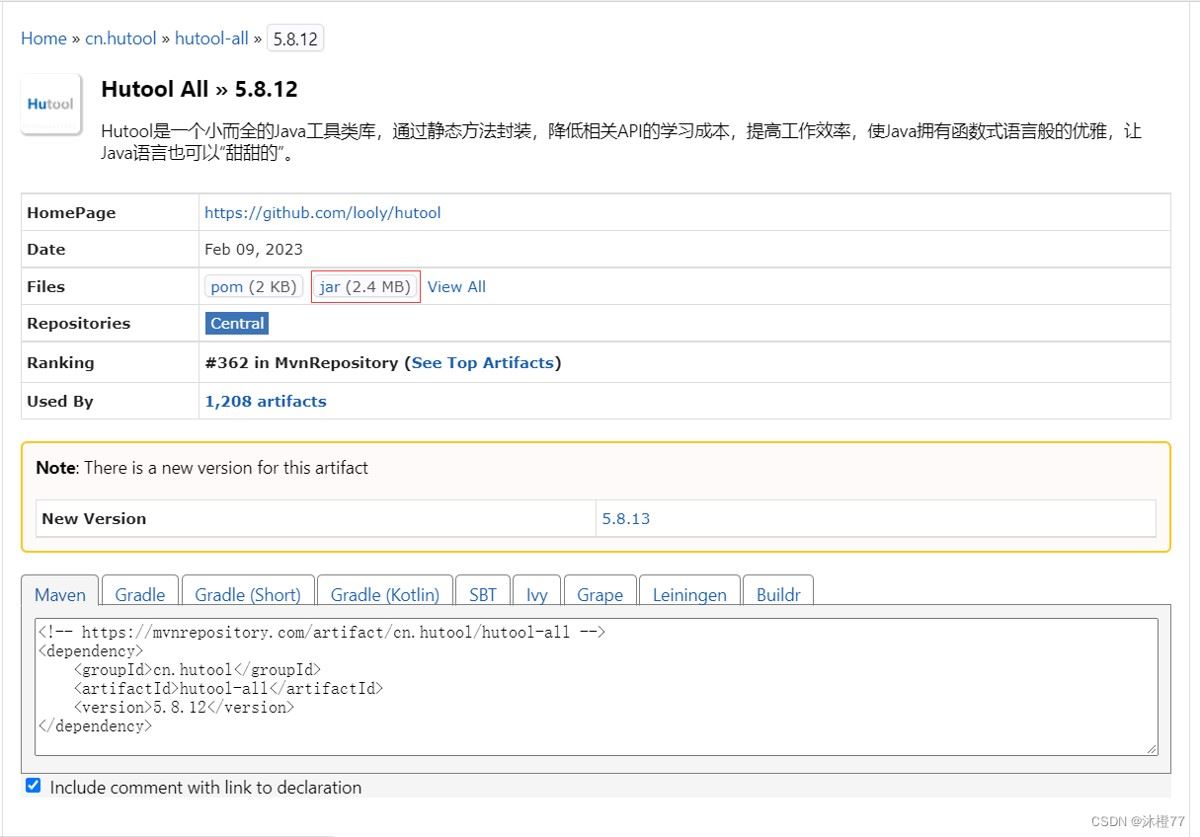The width and height of the screenshot is (1200, 837).
Task: Open the Ivy tab
Action: [537, 594]
